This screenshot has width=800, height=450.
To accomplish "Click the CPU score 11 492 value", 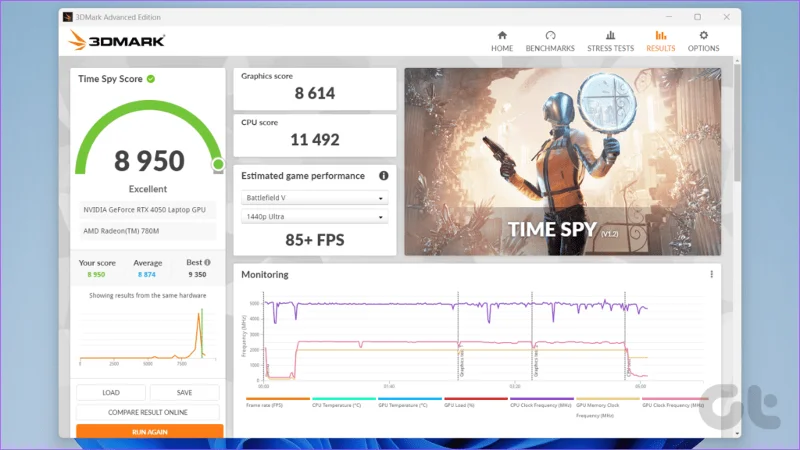I will [x=315, y=140].
